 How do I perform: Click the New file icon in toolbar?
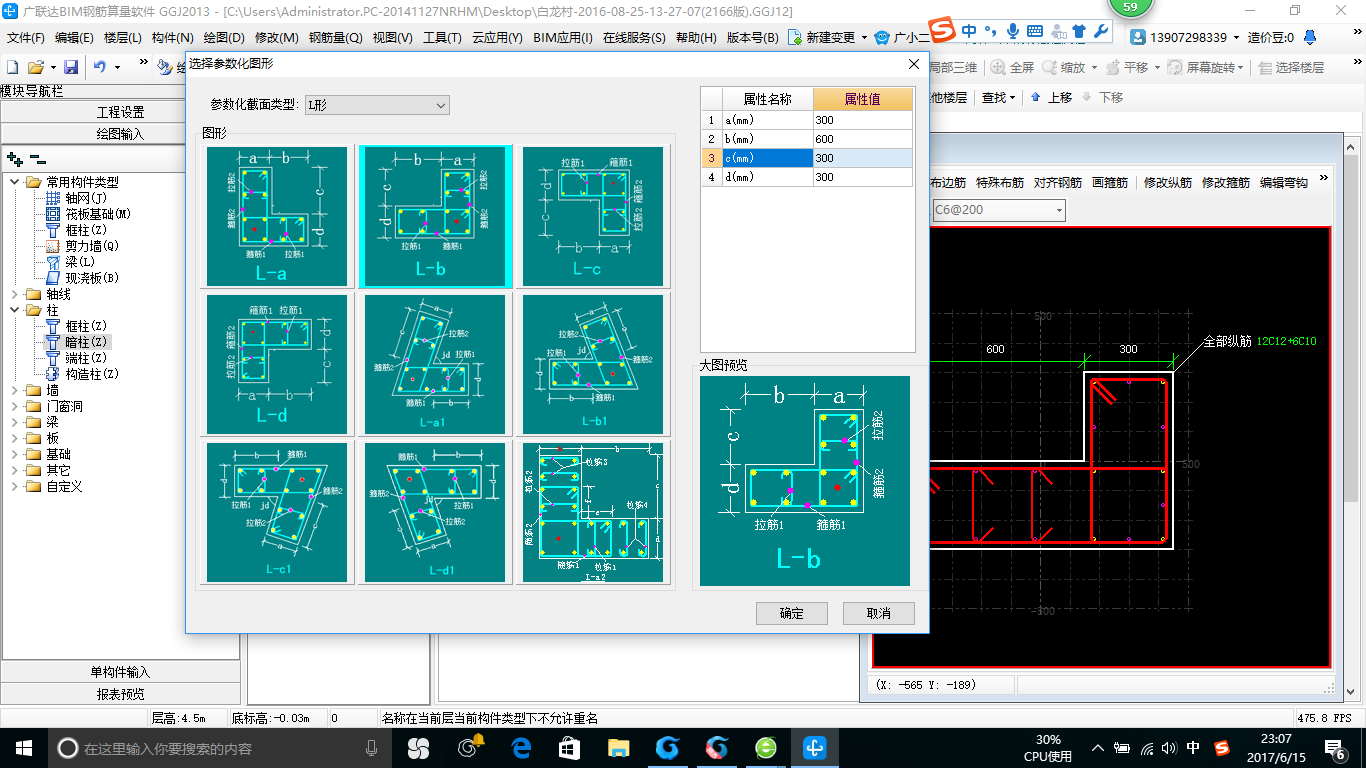click(12, 67)
